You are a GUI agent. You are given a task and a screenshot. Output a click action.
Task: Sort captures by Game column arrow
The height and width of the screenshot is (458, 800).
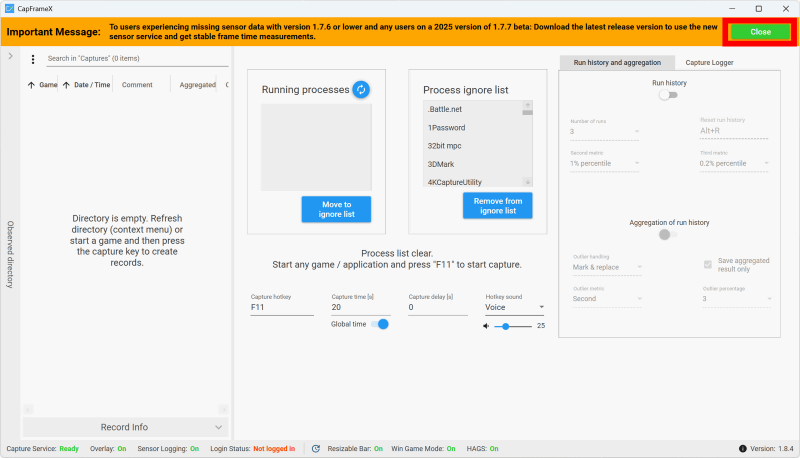click(31, 86)
